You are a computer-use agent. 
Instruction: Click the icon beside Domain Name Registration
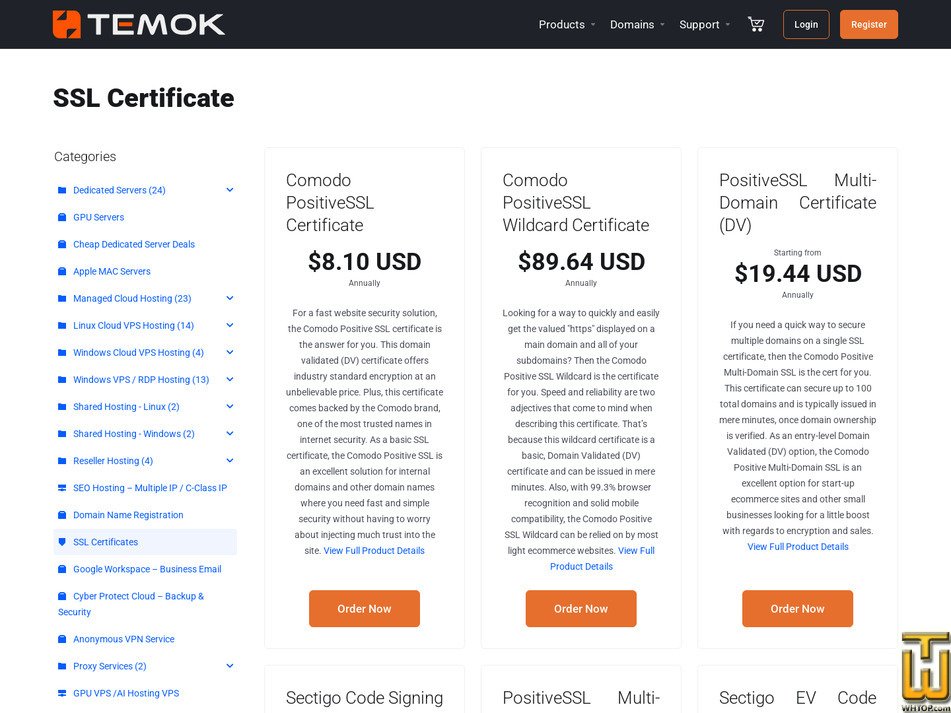tap(62, 514)
